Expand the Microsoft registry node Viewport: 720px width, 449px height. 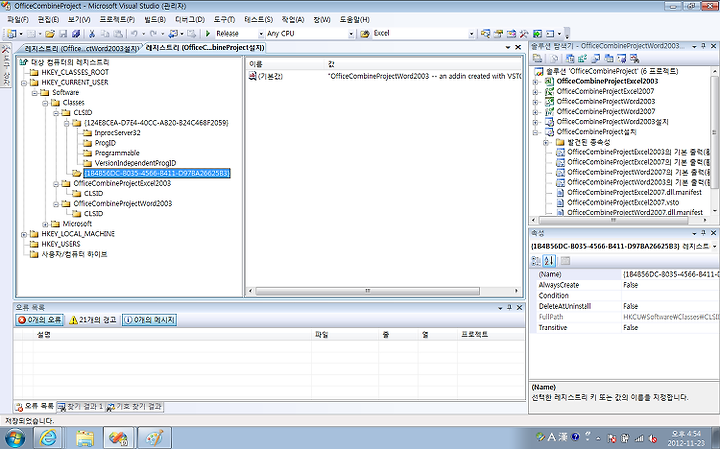click(45, 224)
